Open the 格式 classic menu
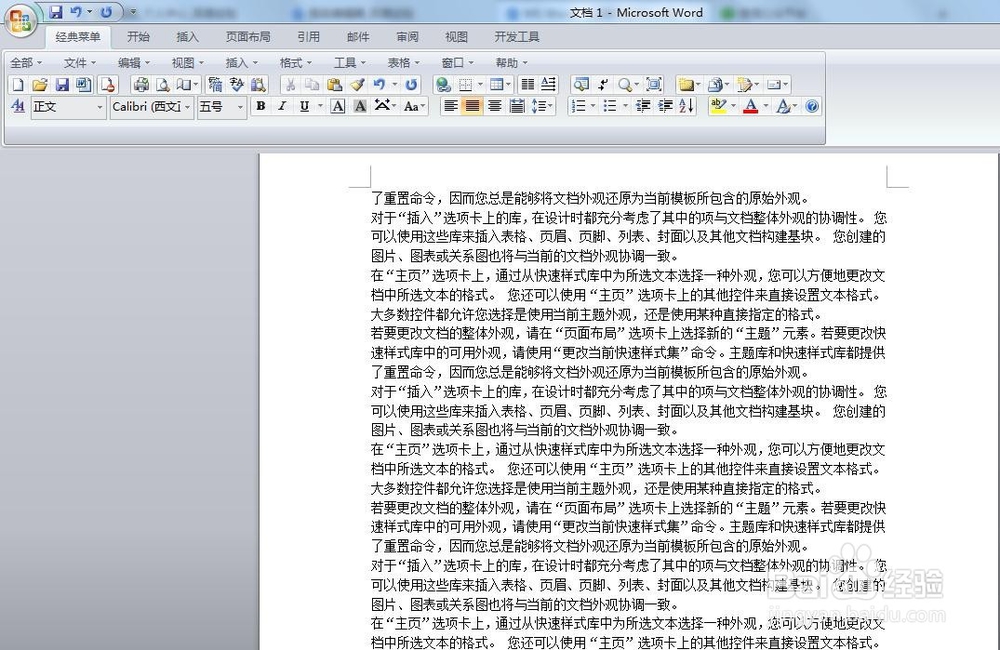Viewport: 1000px width, 650px height. 296,63
